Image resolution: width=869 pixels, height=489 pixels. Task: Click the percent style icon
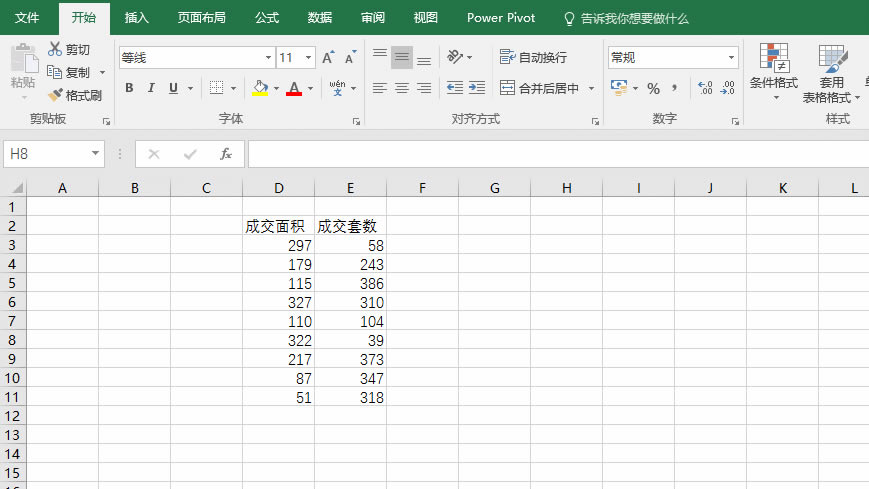[x=653, y=88]
